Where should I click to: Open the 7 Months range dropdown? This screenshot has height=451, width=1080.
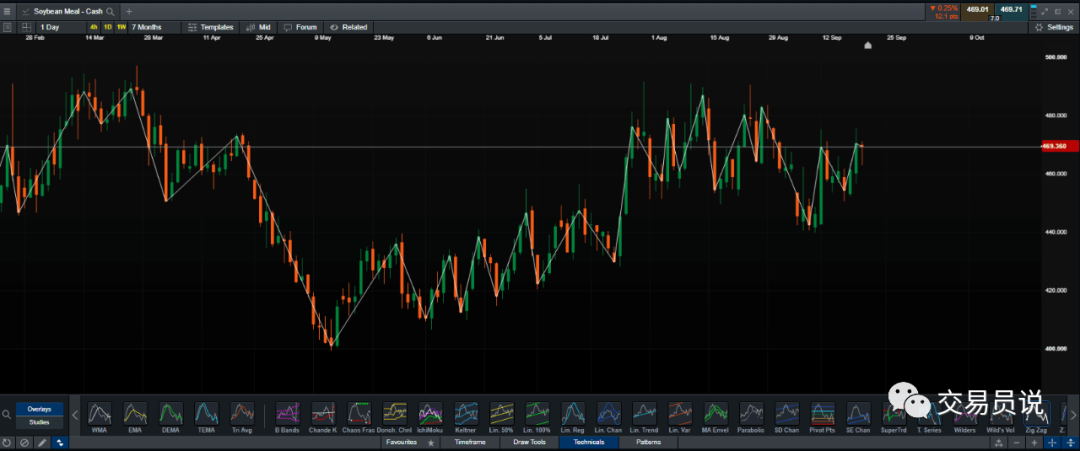click(x=154, y=28)
